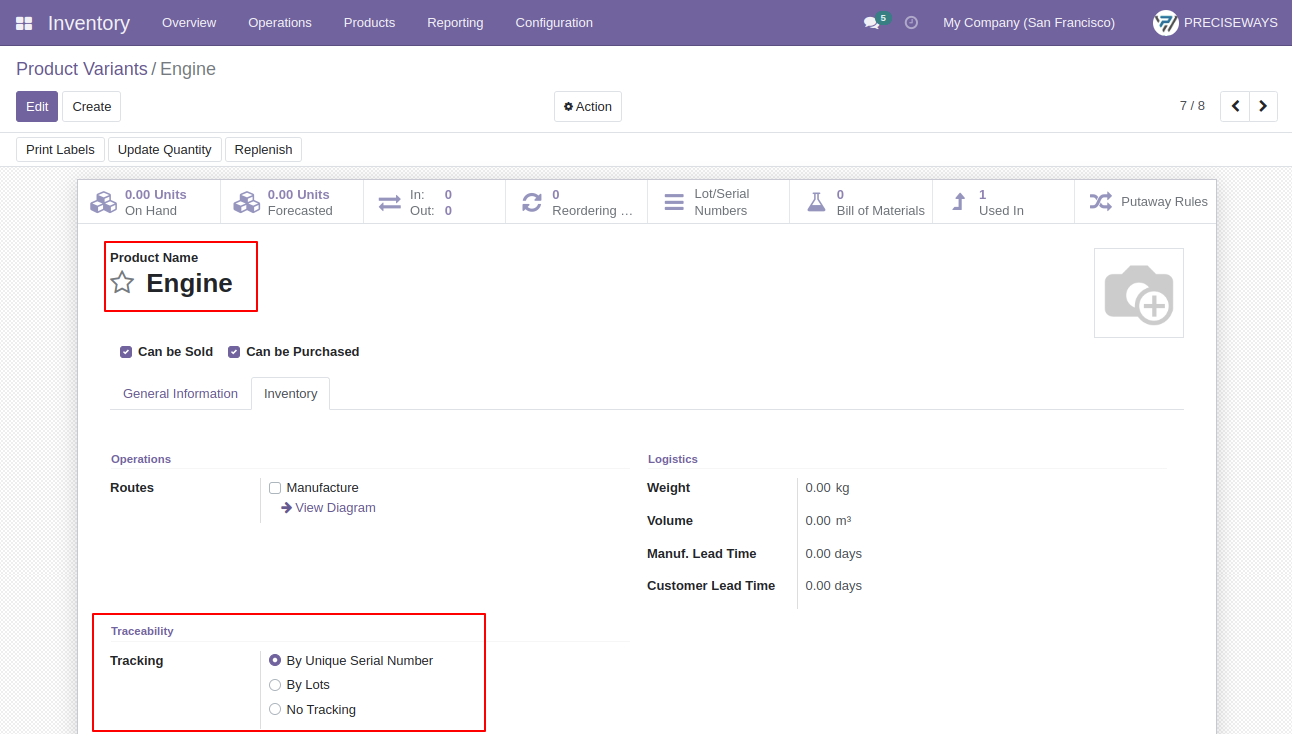Viewport: 1292px width, 734px height.
Task: Toggle the Manufacture route checkbox
Action: [275, 488]
